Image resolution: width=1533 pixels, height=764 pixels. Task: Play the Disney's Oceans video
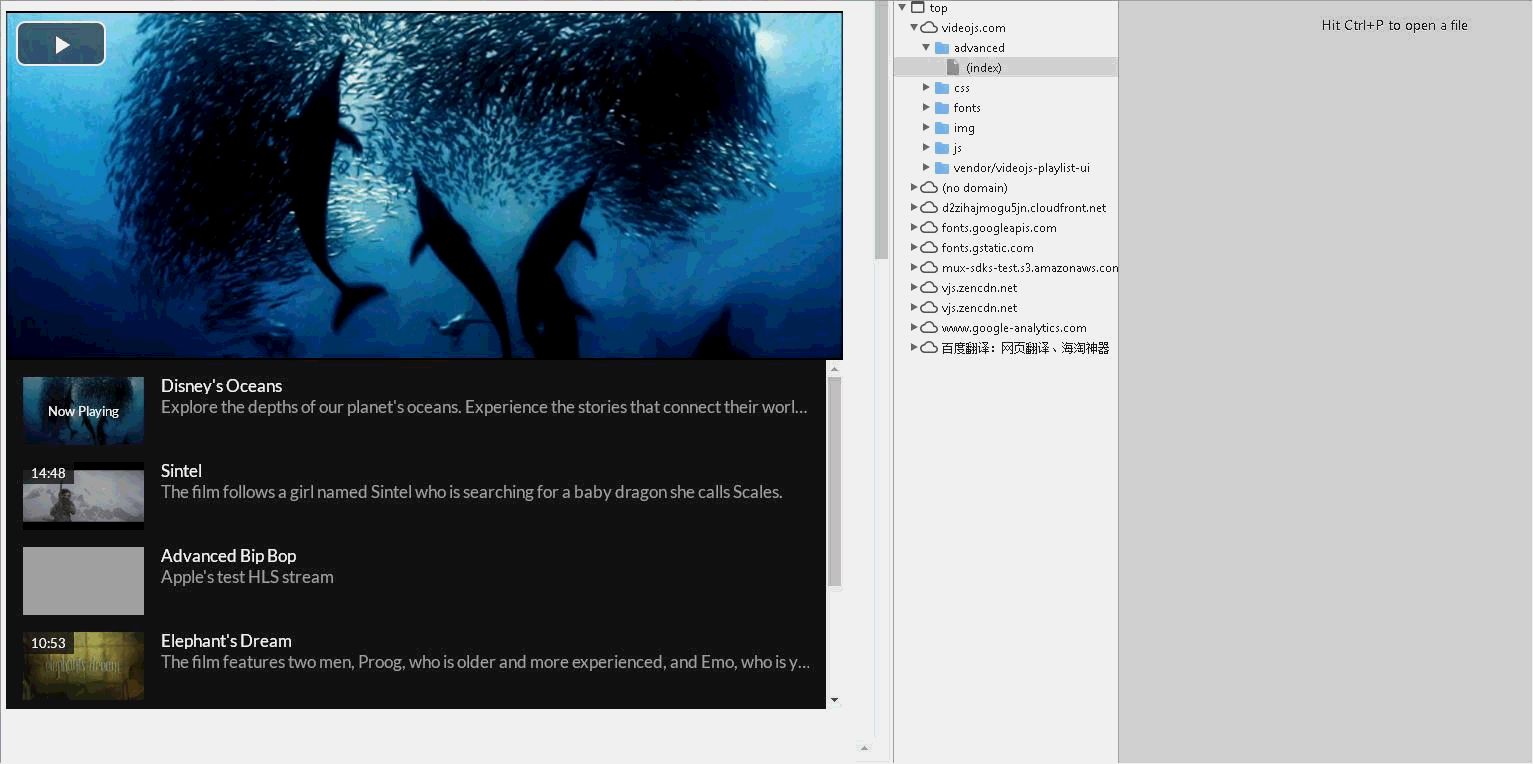click(61, 44)
